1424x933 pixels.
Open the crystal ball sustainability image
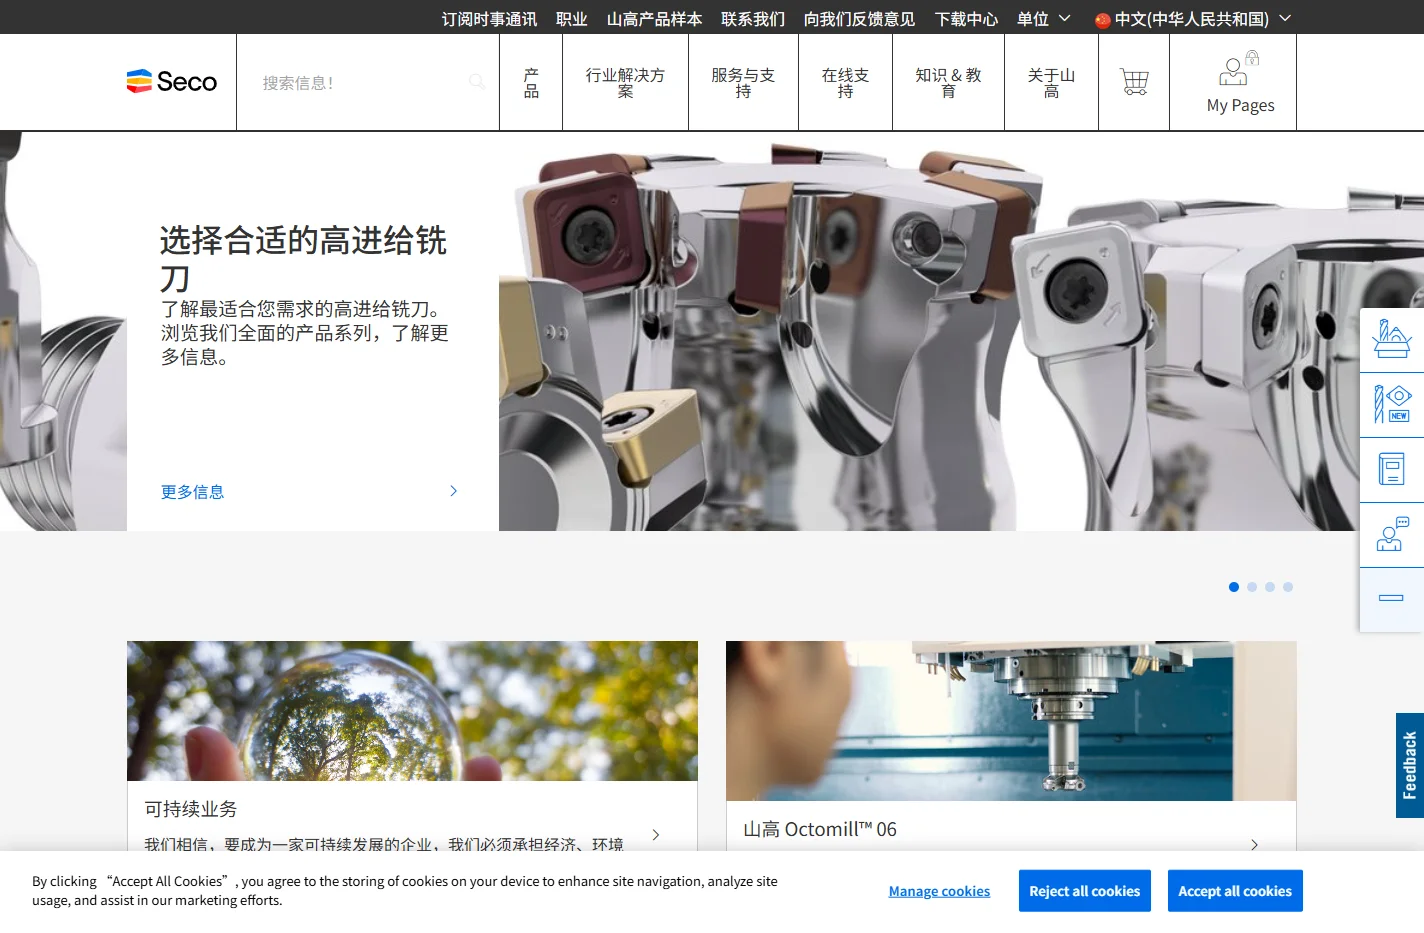(x=412, y=711)
